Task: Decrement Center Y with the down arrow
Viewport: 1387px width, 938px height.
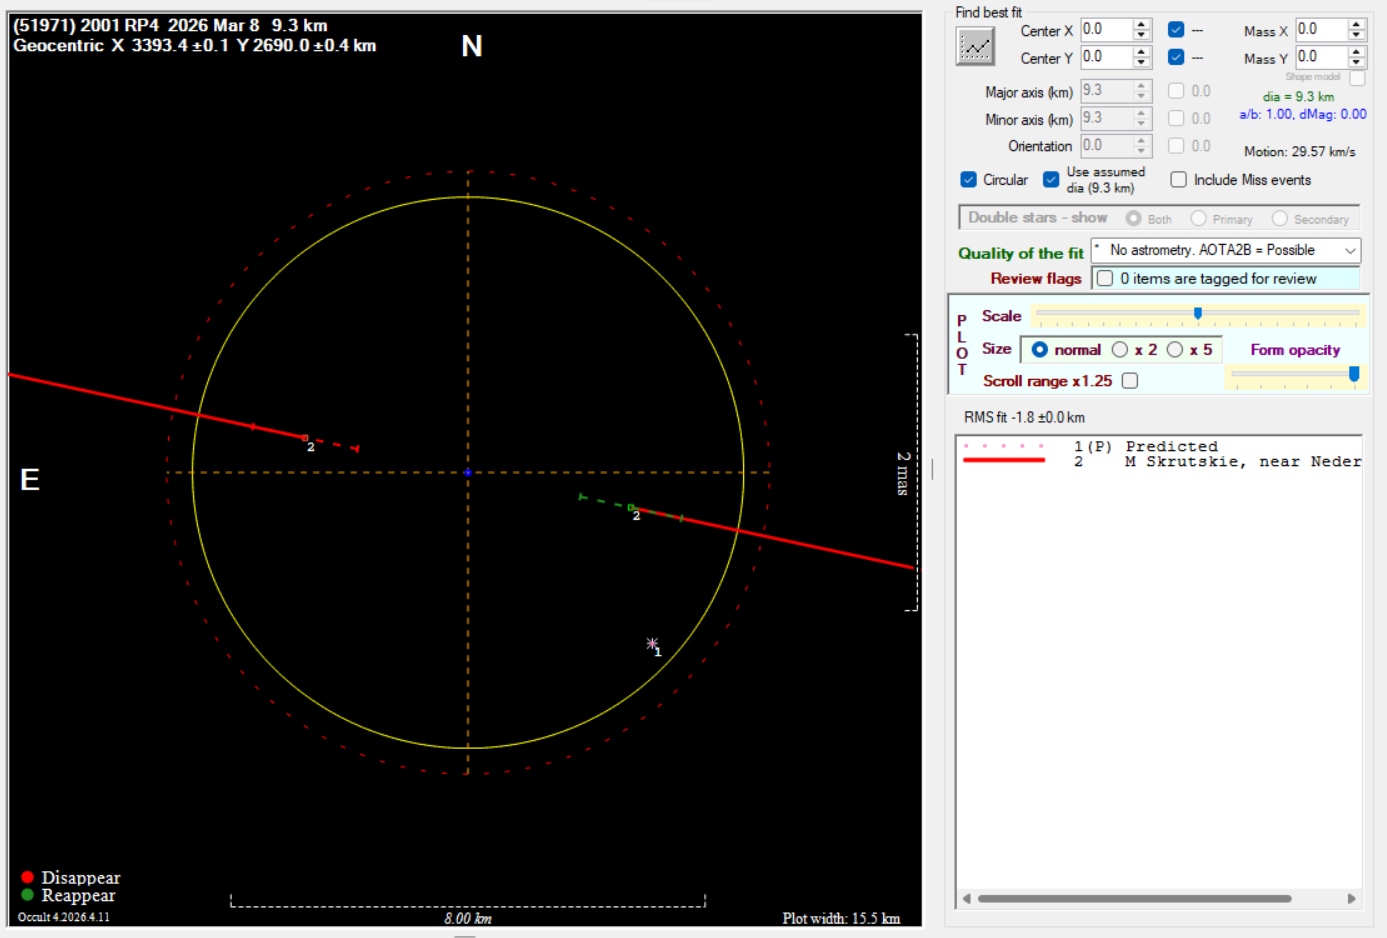Action: pos(1141,63)
